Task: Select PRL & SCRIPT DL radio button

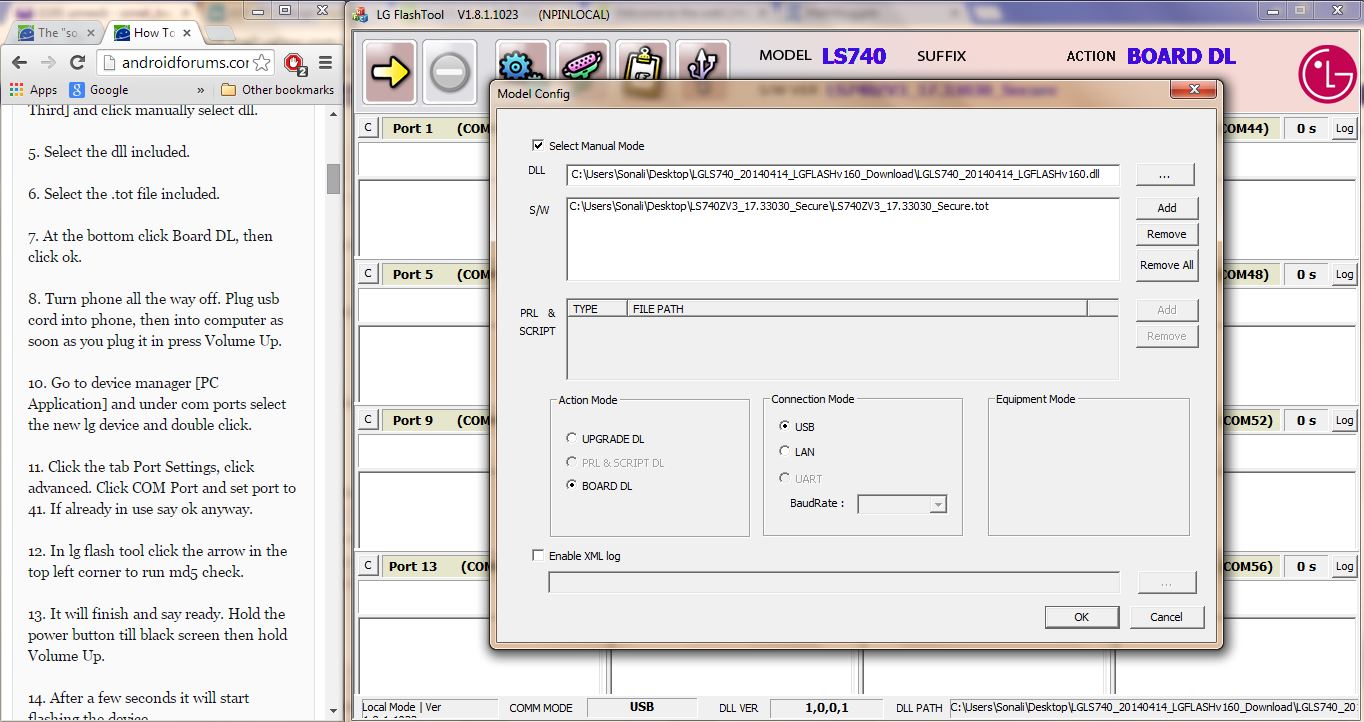Action: click(x=571, y=462)
